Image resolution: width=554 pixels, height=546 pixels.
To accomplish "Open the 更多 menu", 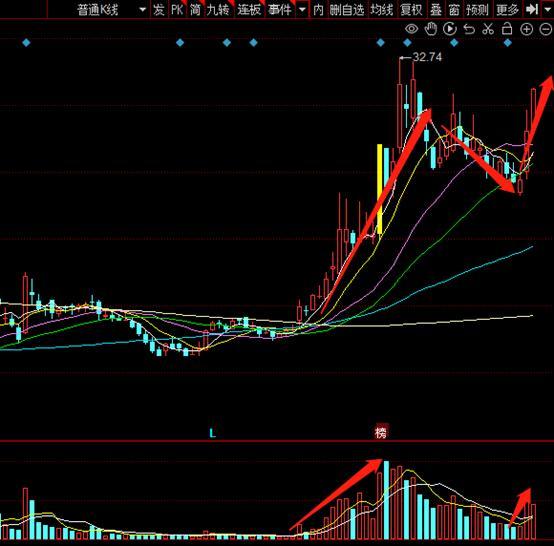I will coord(507,10).
